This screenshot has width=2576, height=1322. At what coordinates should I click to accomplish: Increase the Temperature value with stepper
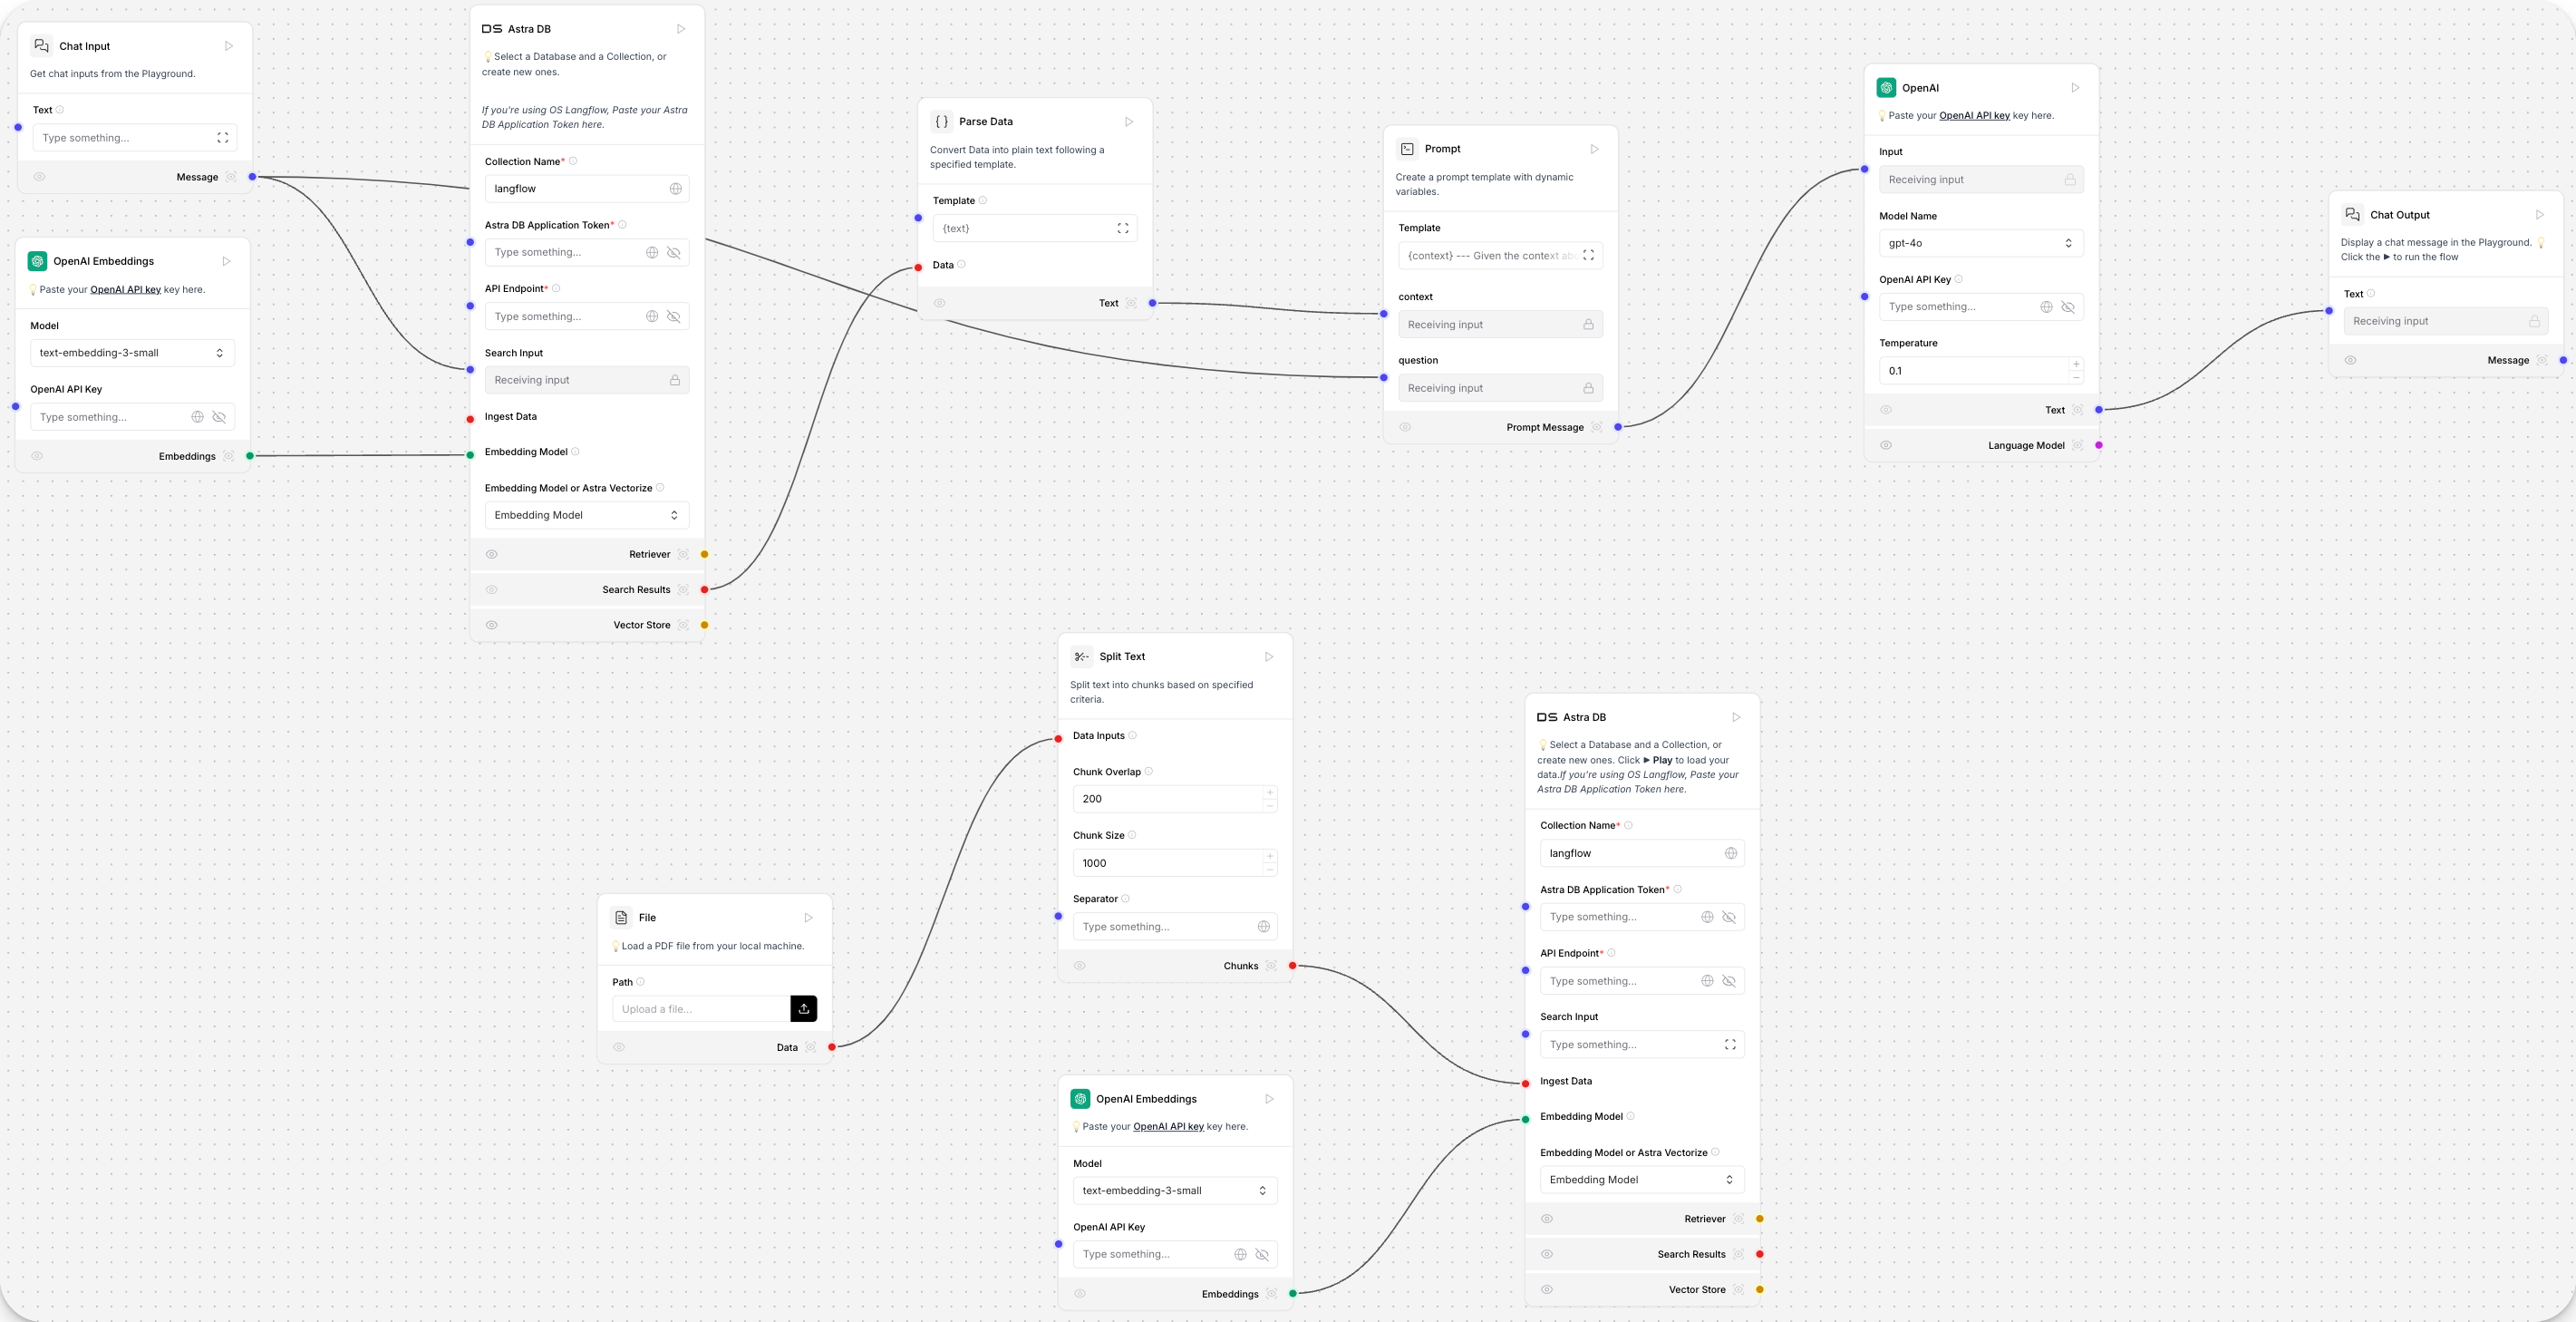point(2077,364)
